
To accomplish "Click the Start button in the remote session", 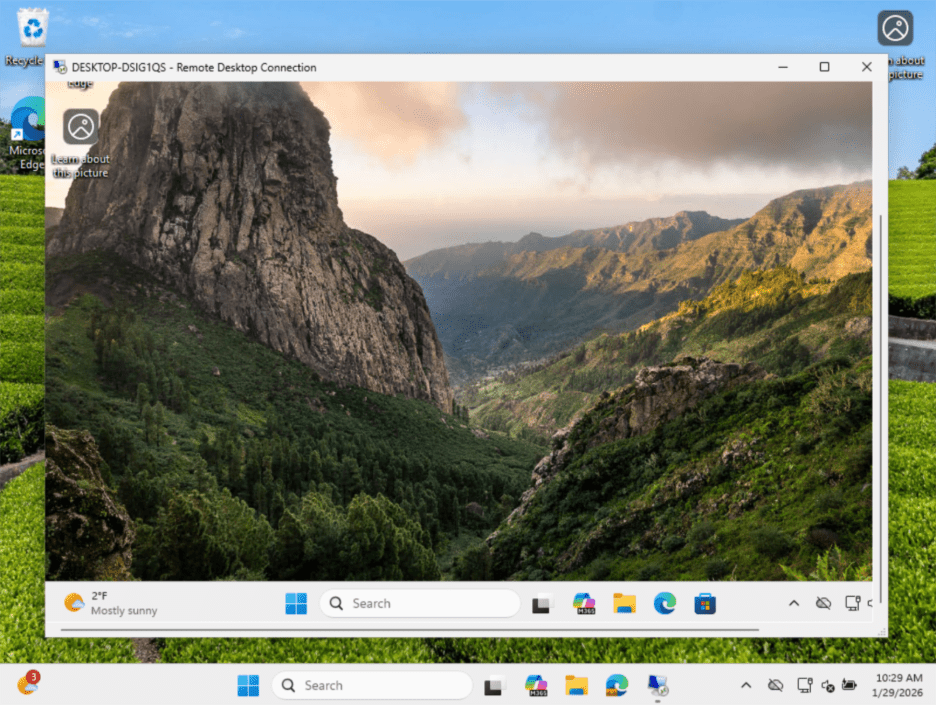I will click(x=296, y=603).
